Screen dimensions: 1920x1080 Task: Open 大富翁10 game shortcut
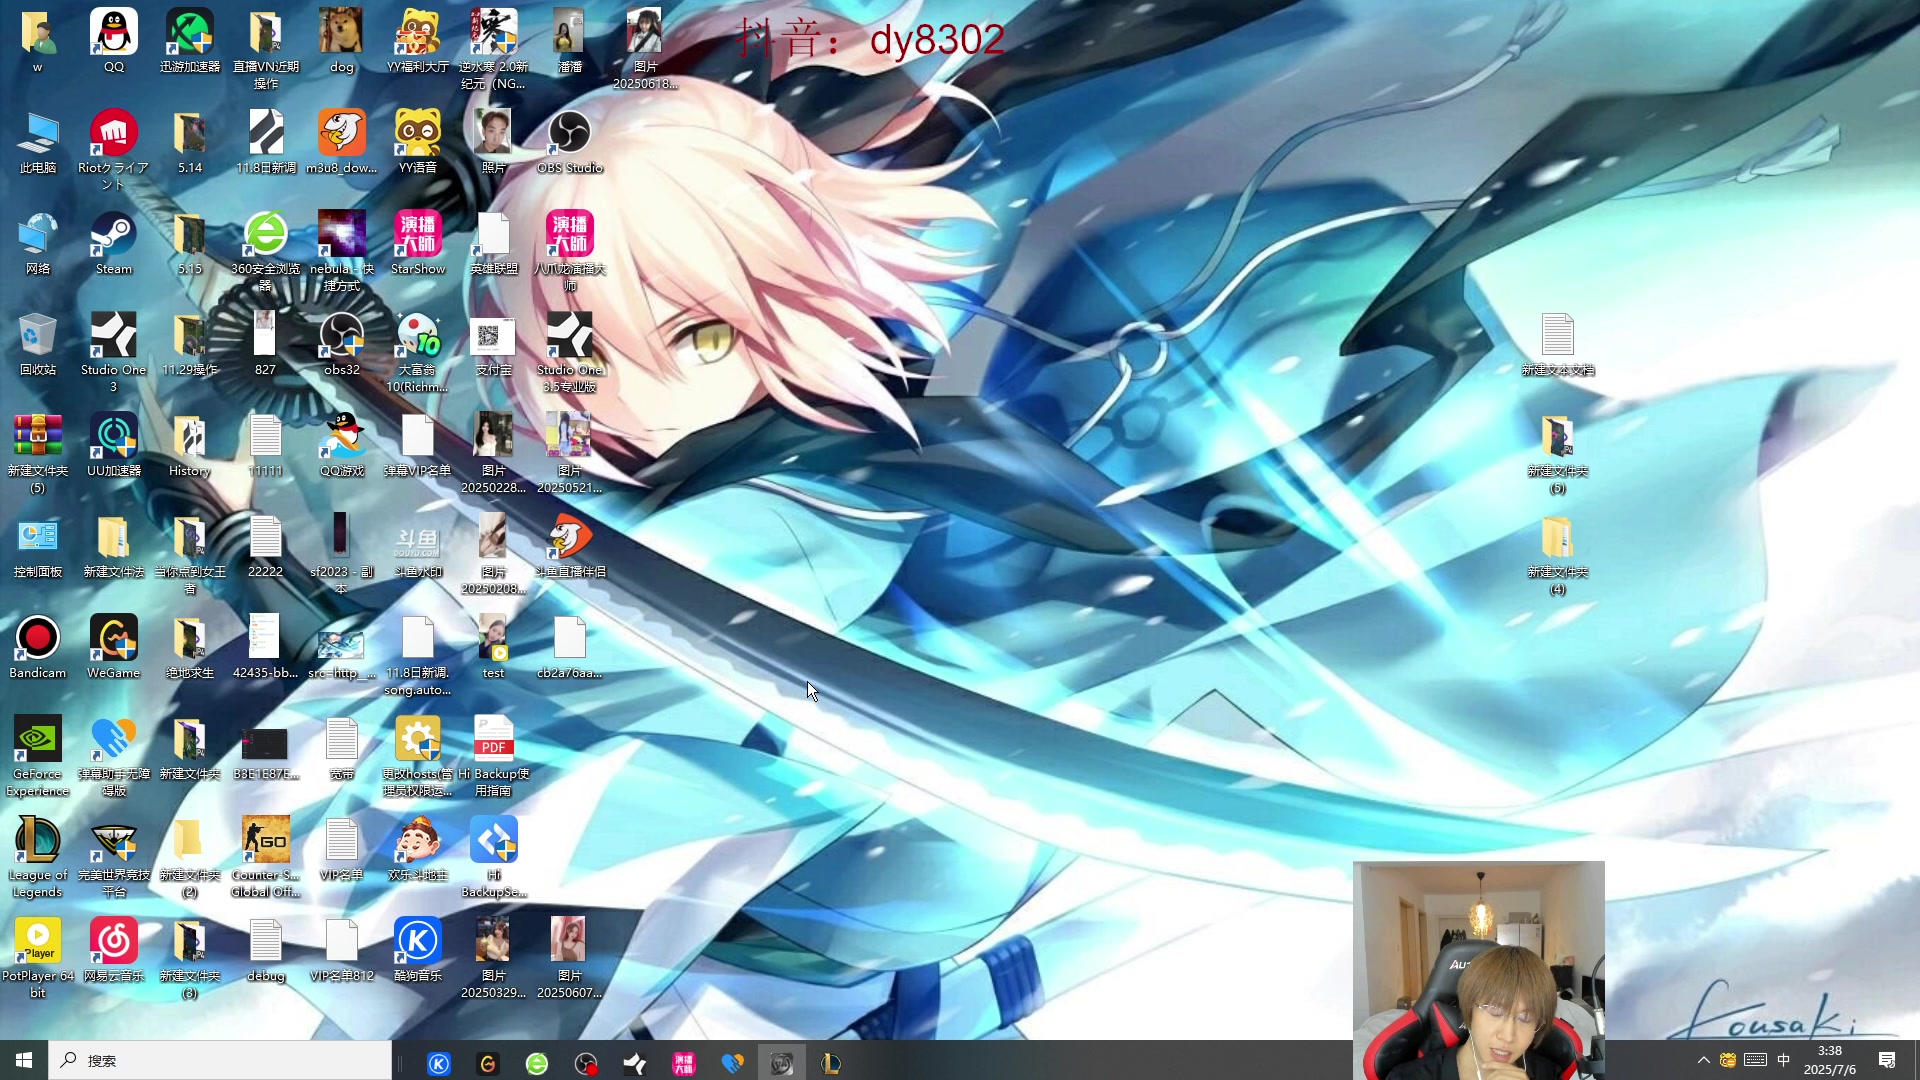tap(418, 335)
